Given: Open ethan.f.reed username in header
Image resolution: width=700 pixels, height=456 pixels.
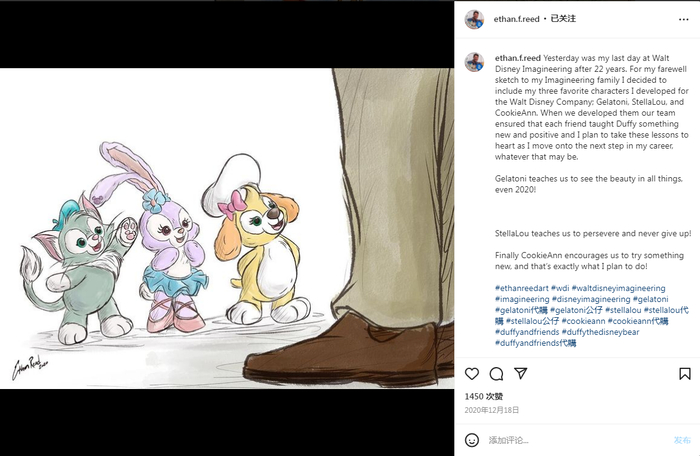Looking at the screenshot, I should coord(517,19).
